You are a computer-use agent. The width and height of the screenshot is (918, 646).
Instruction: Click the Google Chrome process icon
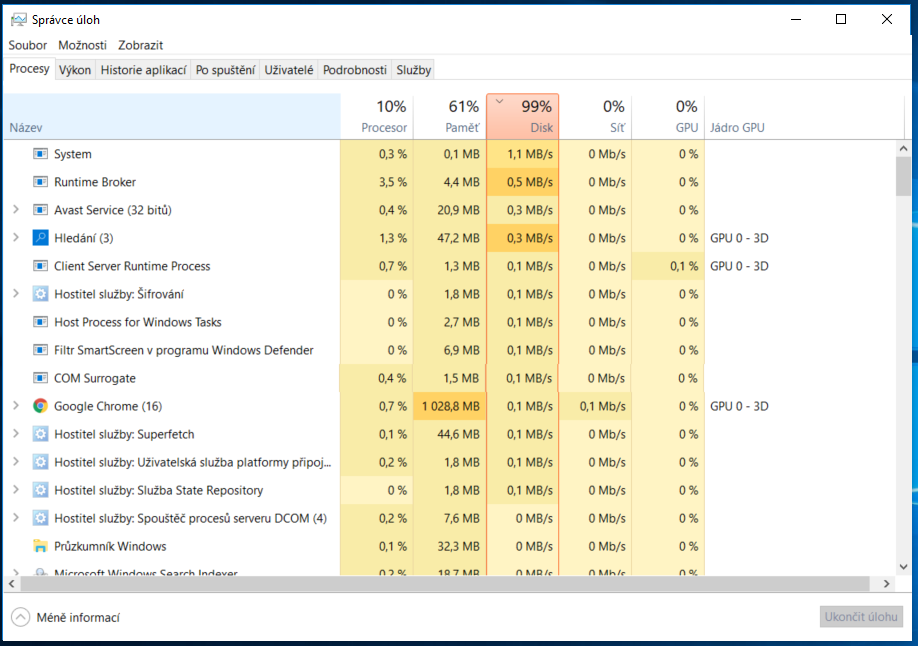(x=40, y=406)
